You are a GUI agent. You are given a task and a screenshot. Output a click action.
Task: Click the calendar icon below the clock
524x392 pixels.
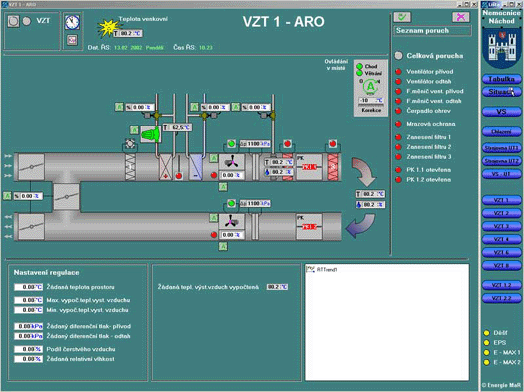click(72, 40)
